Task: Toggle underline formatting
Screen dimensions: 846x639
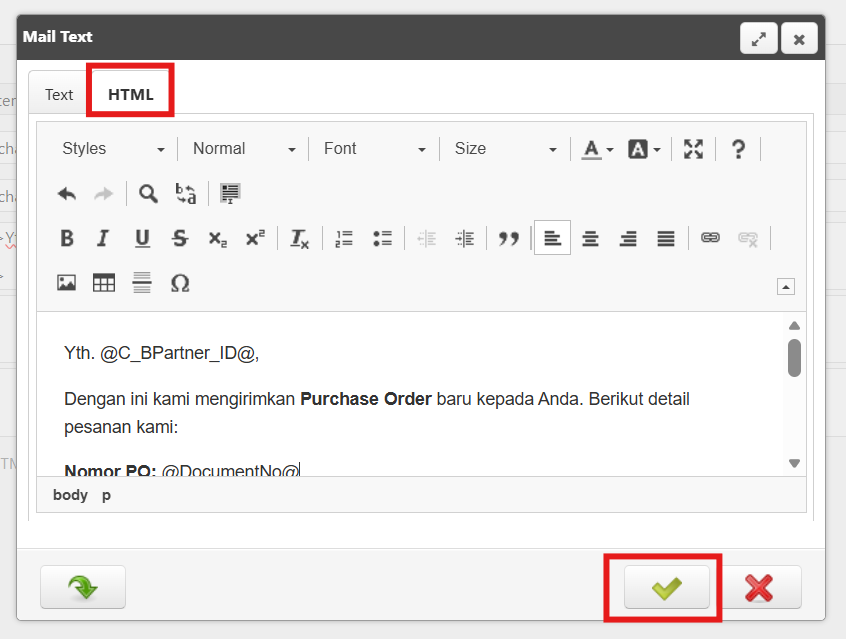Action: 142,238
